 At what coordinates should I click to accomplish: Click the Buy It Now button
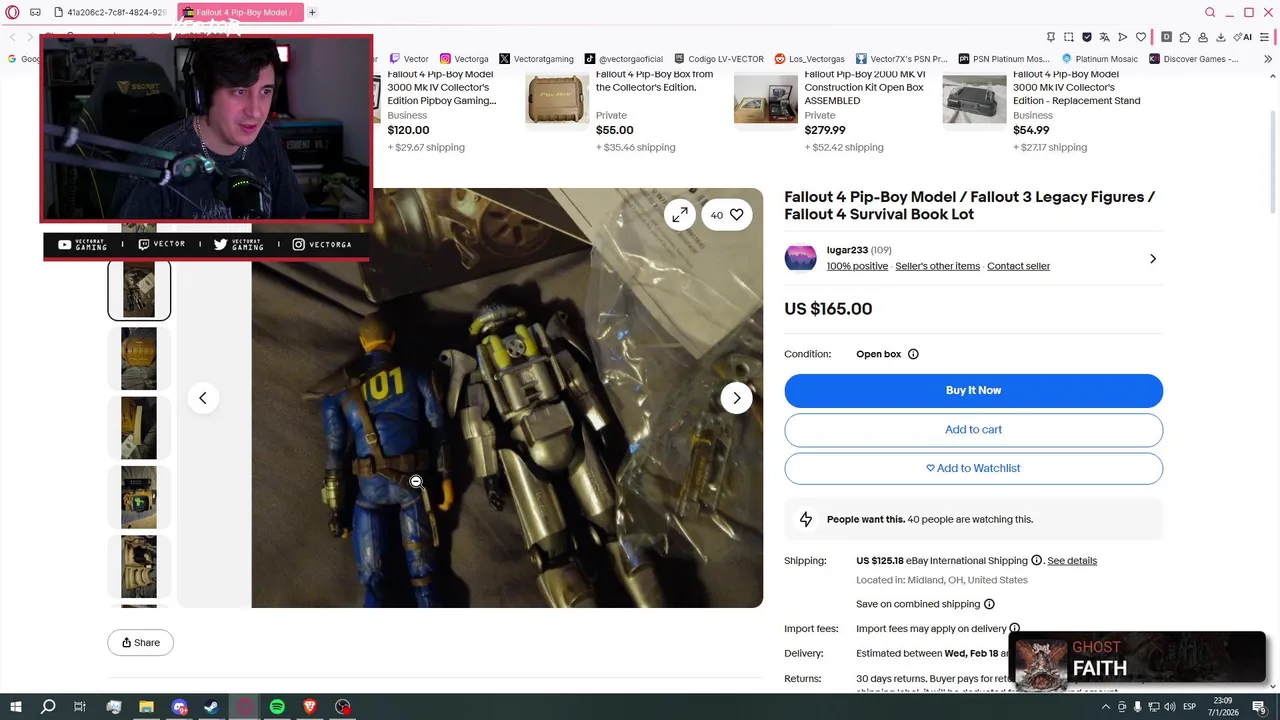tap(973, 391)
